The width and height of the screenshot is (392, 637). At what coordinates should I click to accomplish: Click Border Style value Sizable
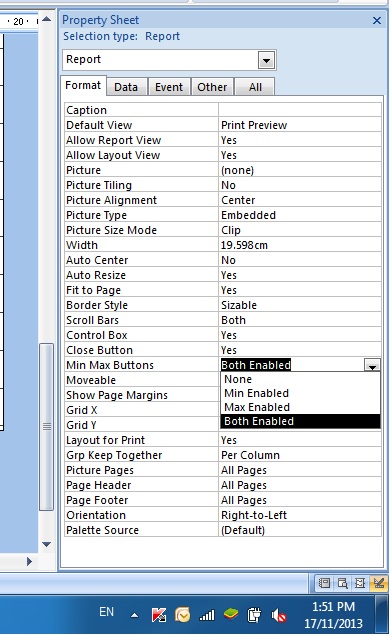click(x=300, y=306)
